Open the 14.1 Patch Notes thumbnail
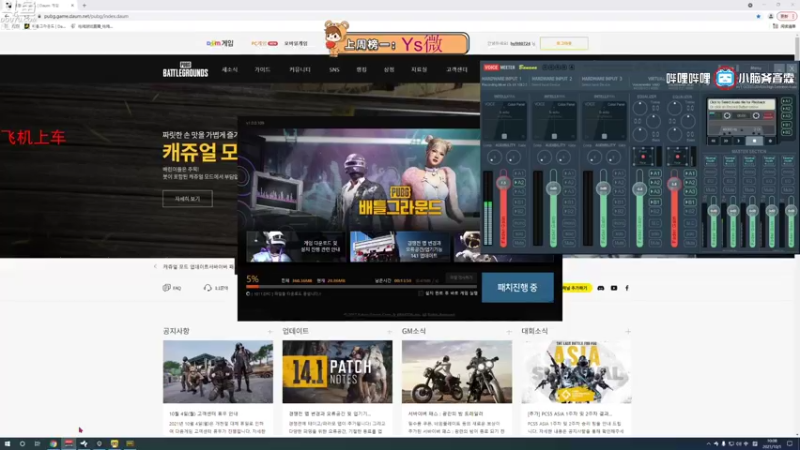 [x=337, y=372]
